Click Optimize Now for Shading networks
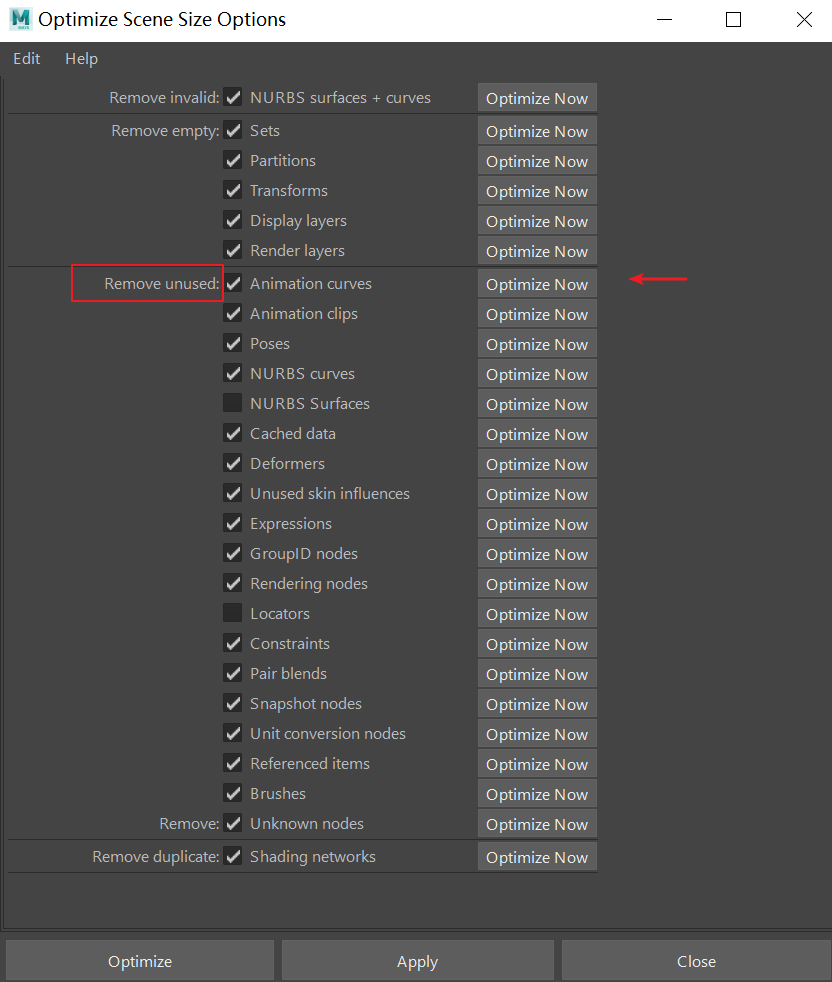The image size is (832, 982). [537, 857]
